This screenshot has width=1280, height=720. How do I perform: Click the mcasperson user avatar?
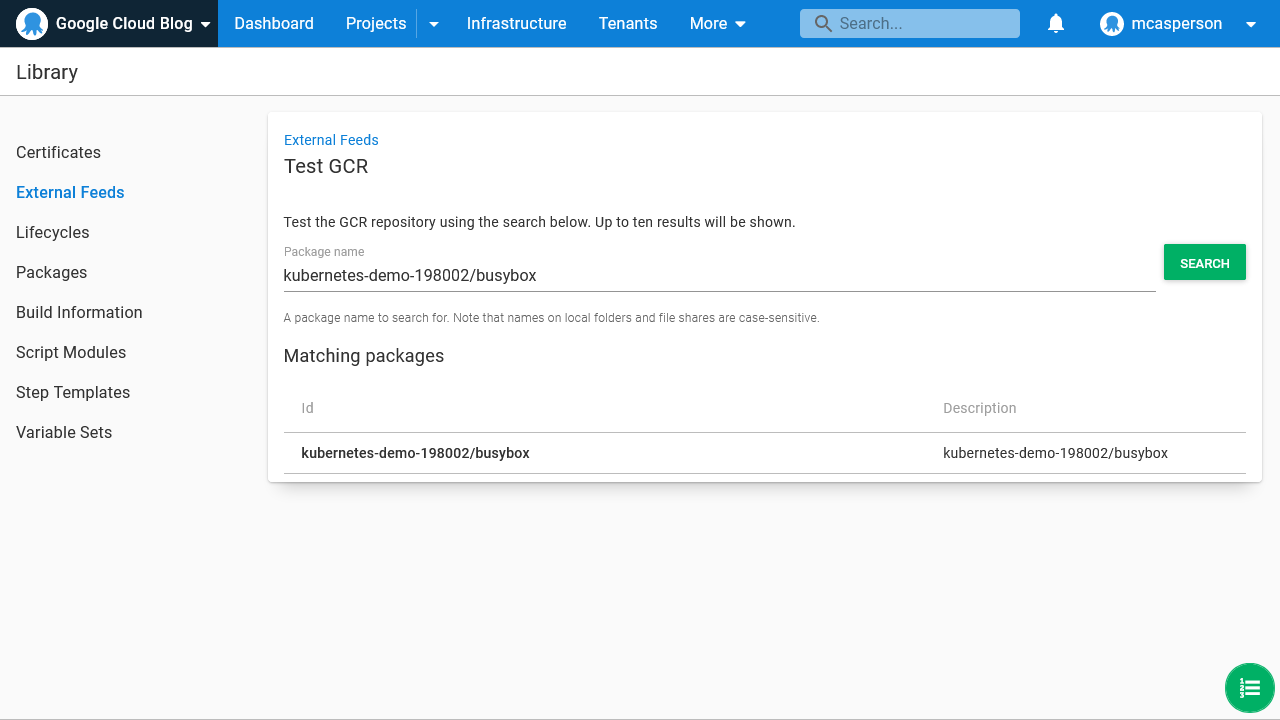point(1112,23)
